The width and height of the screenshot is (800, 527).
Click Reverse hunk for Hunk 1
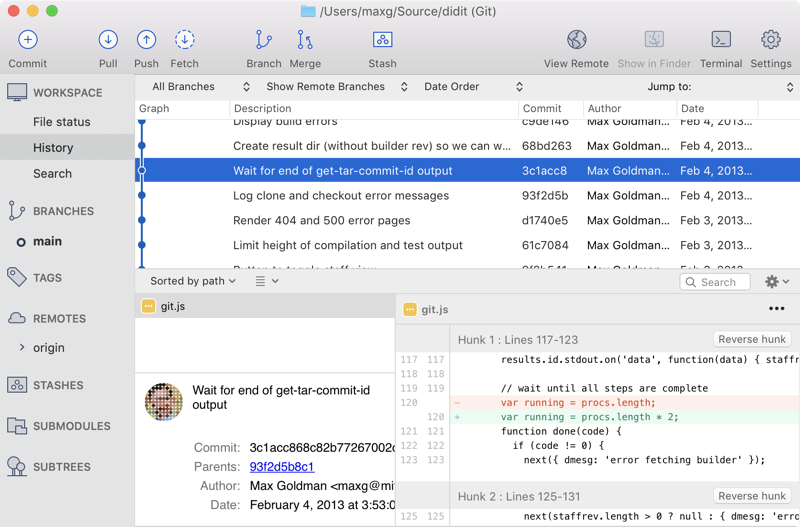point(751,339)
